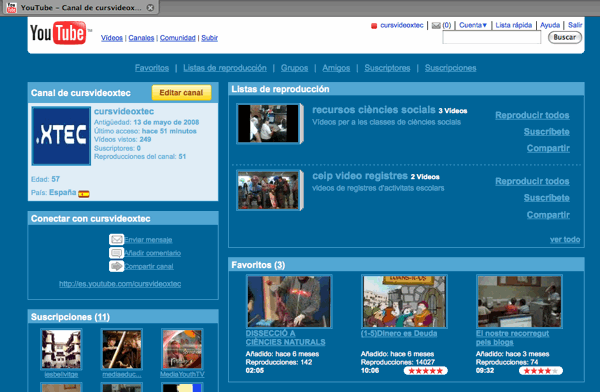
Task: Click the Spain flag icon
Action: tap(84, 194)
